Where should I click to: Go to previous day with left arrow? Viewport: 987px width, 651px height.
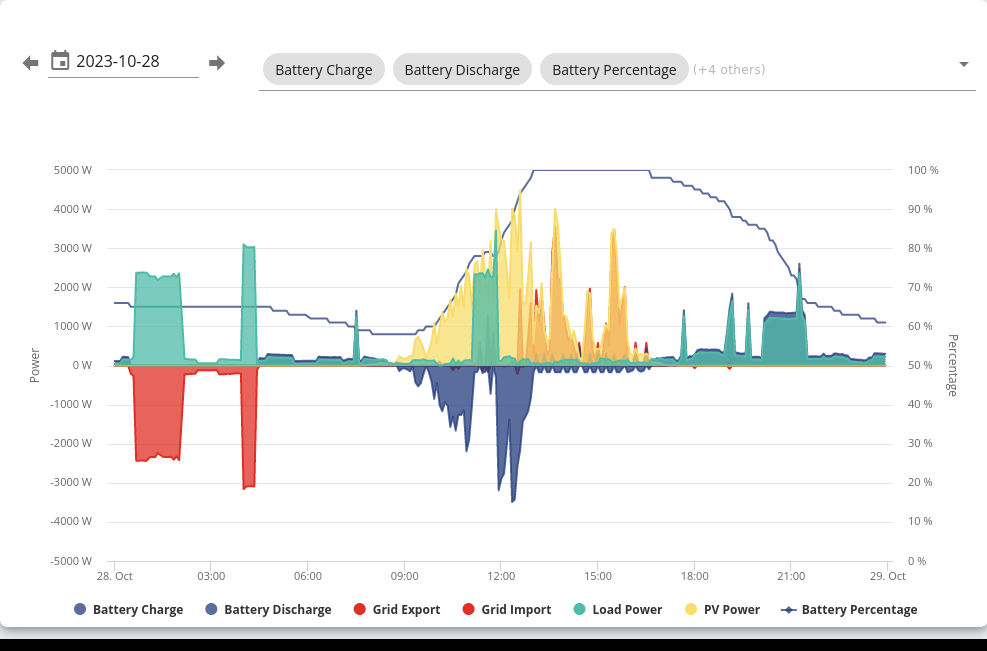(x=30, y=62)
